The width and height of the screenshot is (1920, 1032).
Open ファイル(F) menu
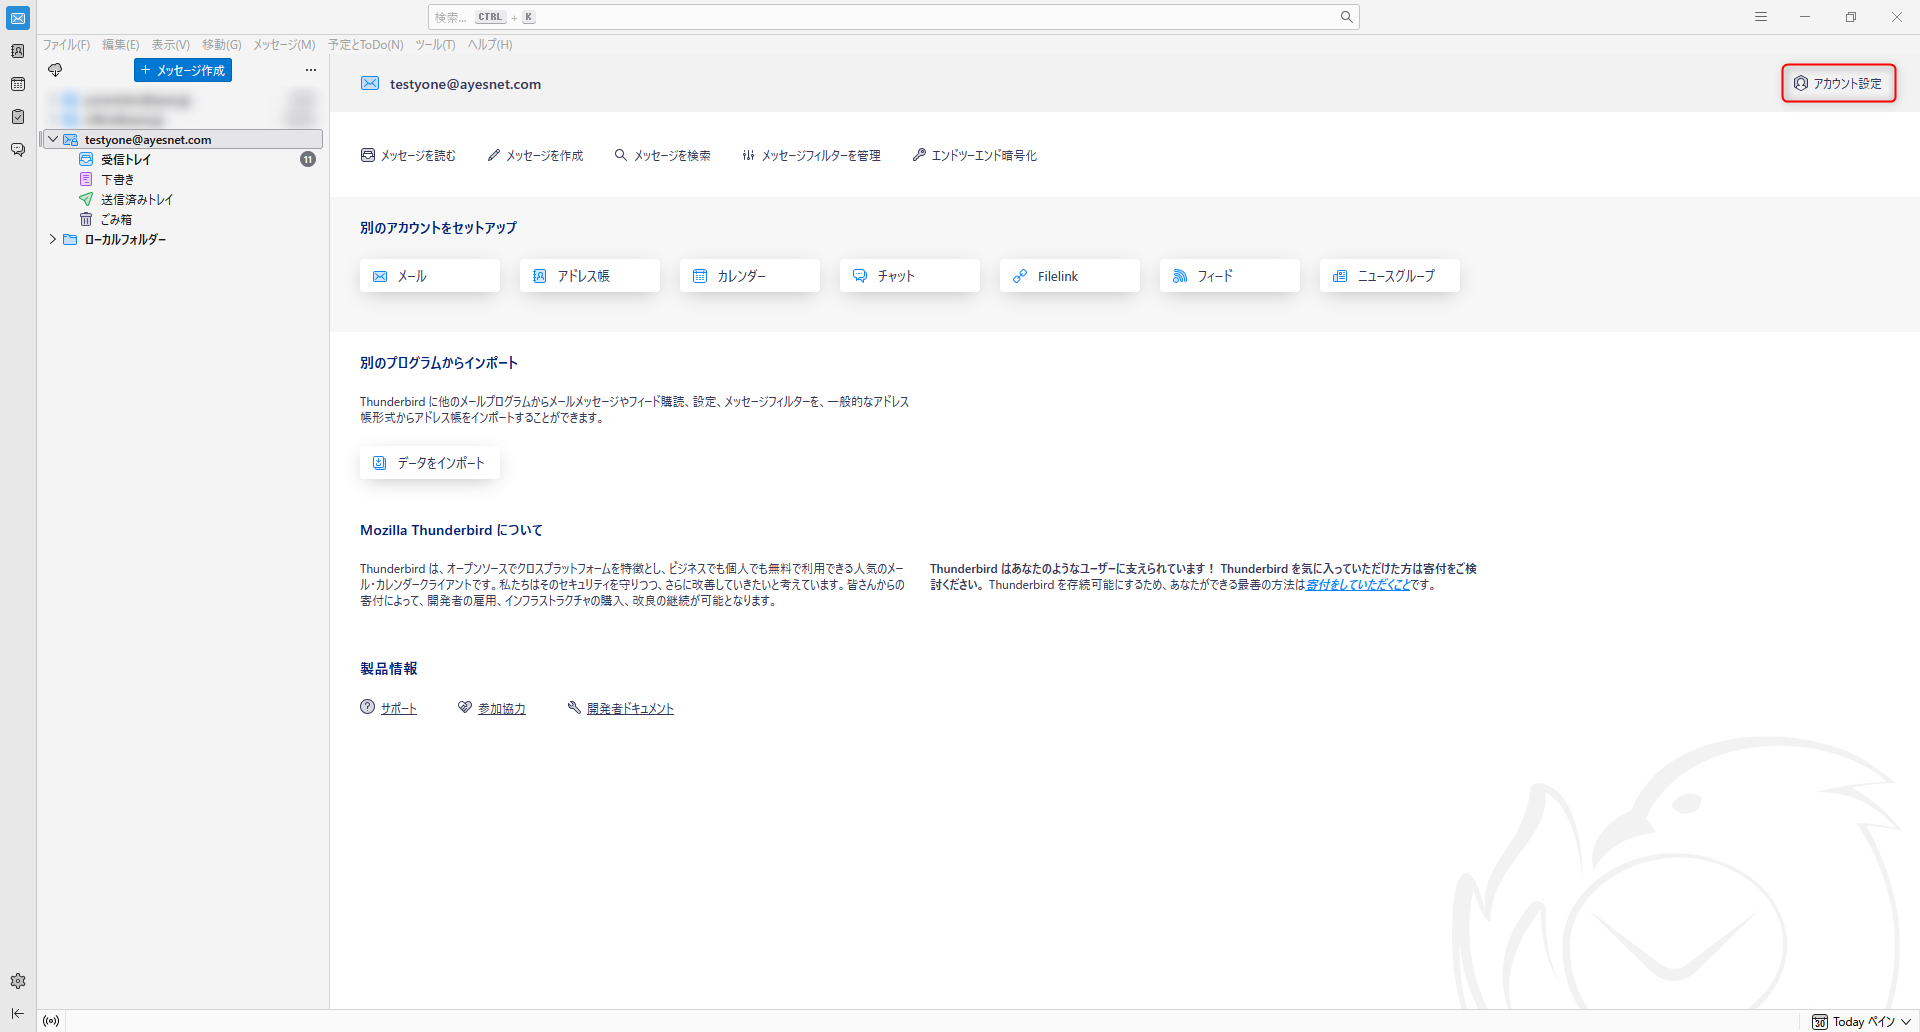[66, 45]
